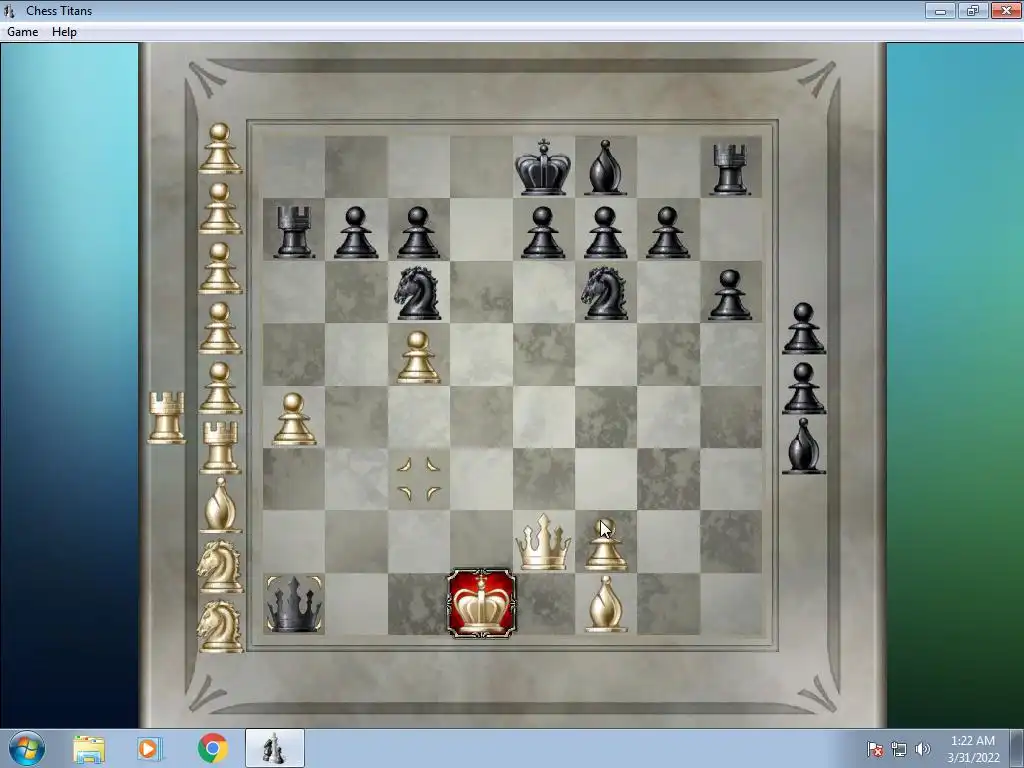Click the empty c1 square left of king

[x=418, y=604]
